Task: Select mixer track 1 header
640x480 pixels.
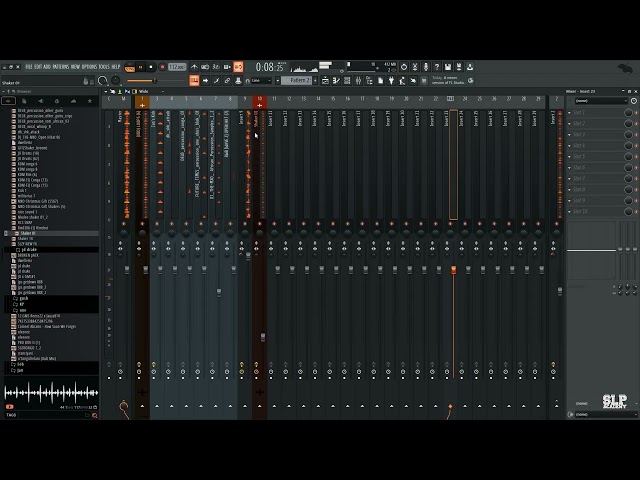Action: (142, 102)
